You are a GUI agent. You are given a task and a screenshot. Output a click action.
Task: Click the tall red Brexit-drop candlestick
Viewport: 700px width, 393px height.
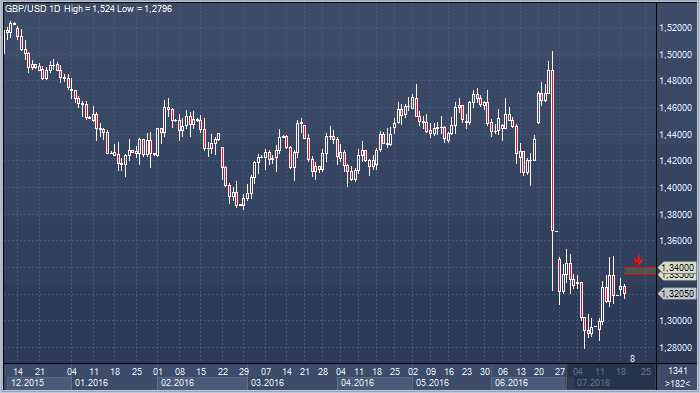pos(553,151)
